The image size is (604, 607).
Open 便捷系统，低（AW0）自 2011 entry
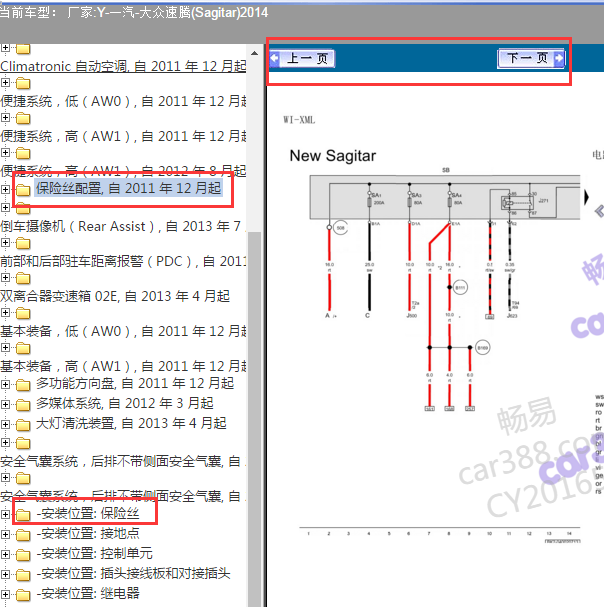tap(123, 101)
